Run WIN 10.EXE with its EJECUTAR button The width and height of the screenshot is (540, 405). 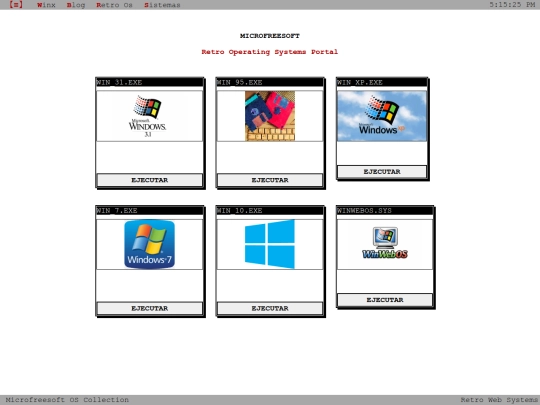[270, 308]
